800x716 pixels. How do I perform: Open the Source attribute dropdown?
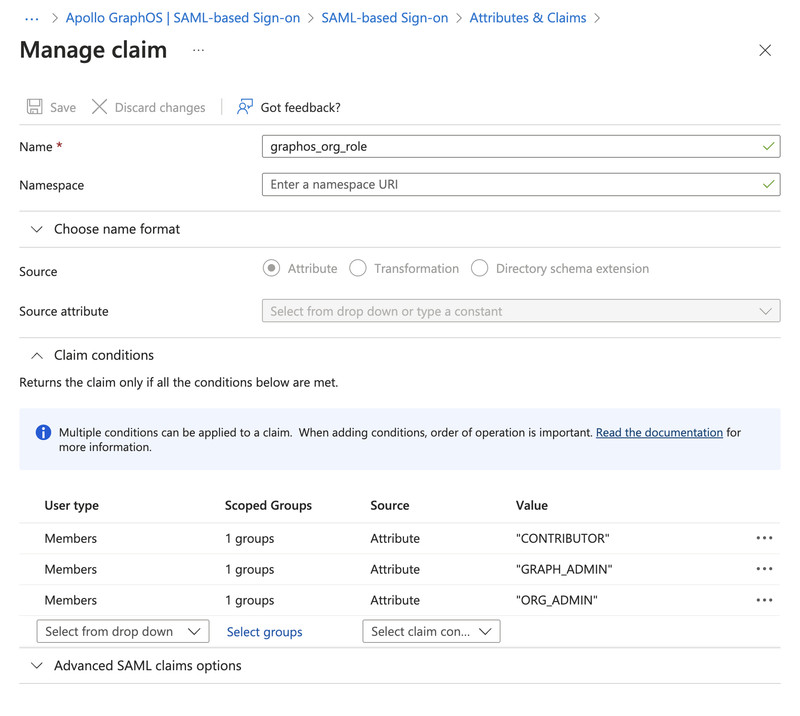[521, 311]
